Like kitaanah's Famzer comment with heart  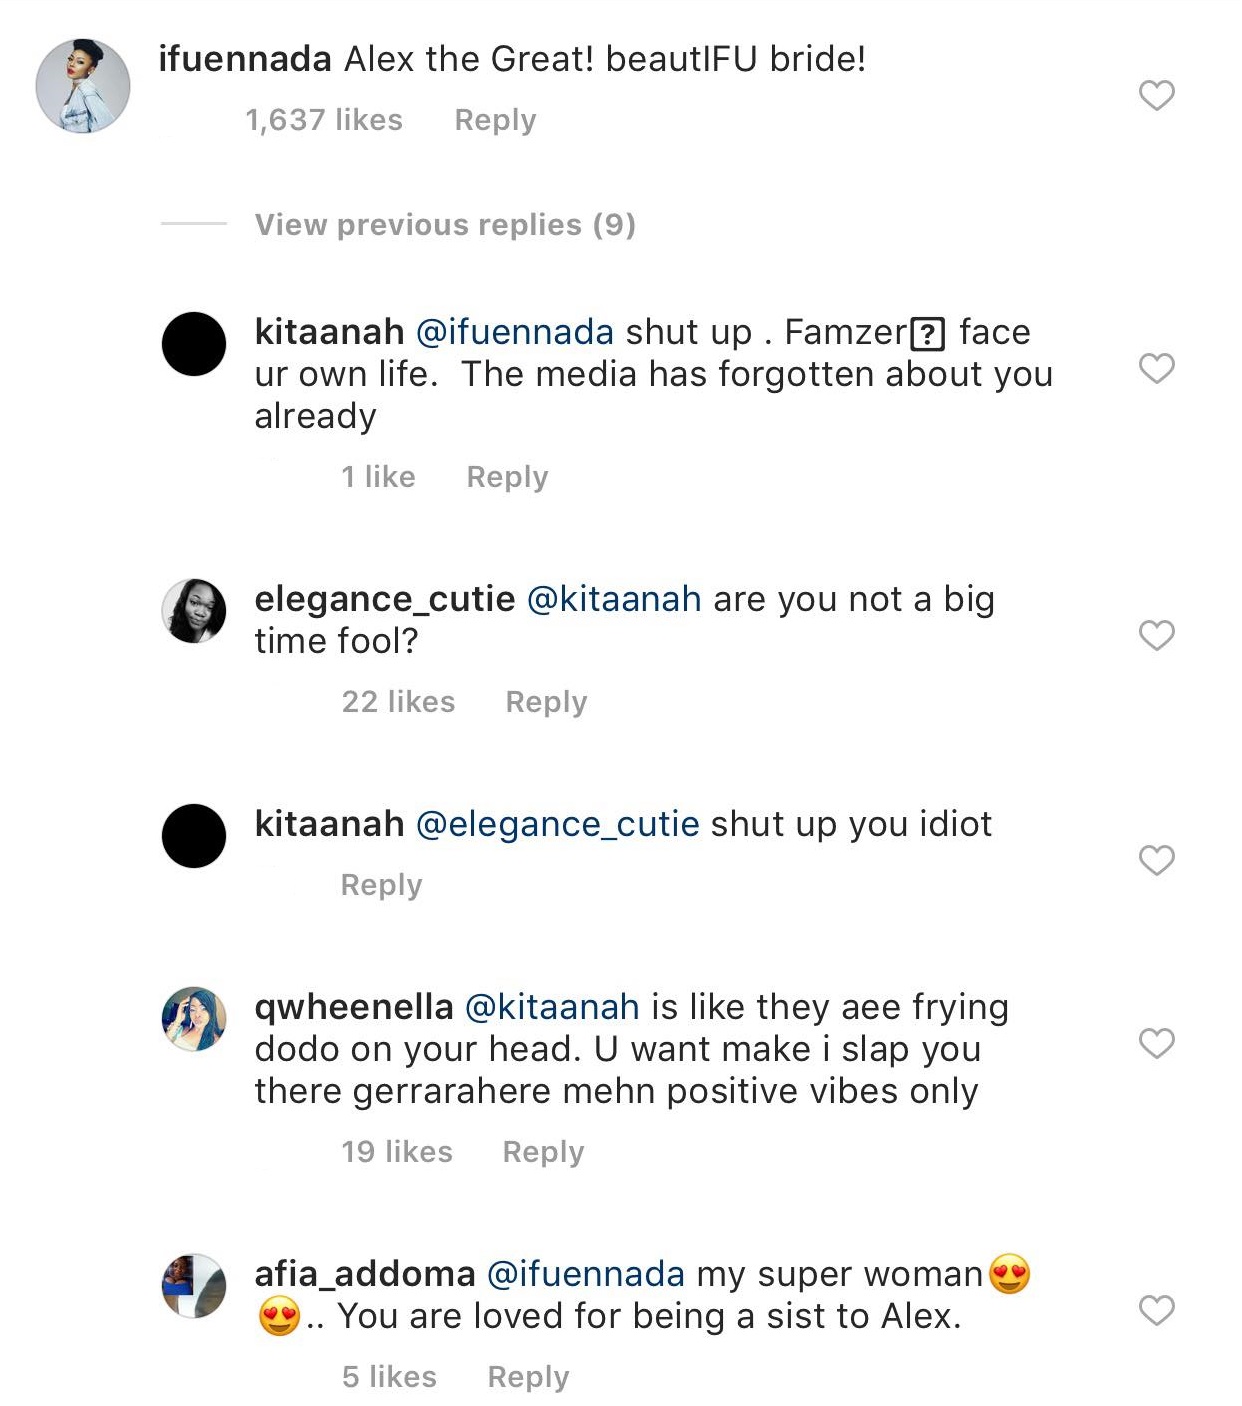1156,368
